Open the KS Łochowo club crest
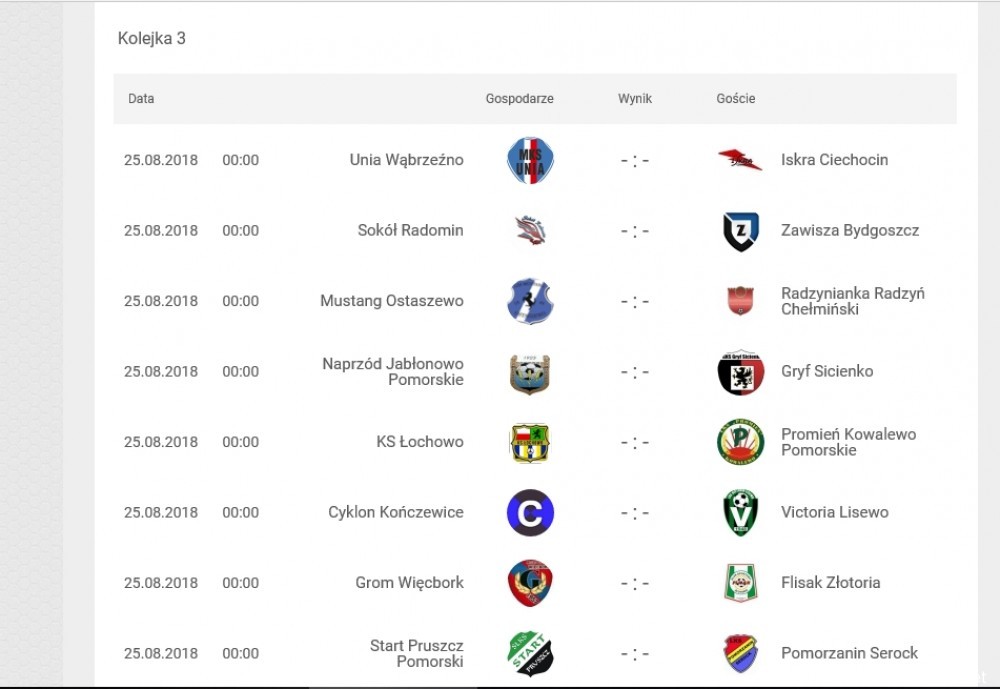The image size is (1000, 689). click(530, 442)
